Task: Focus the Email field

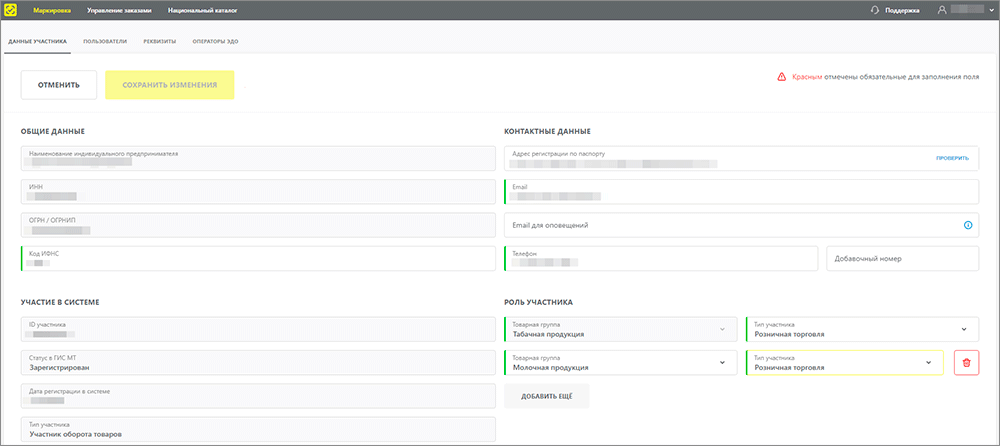Action: 741,192
